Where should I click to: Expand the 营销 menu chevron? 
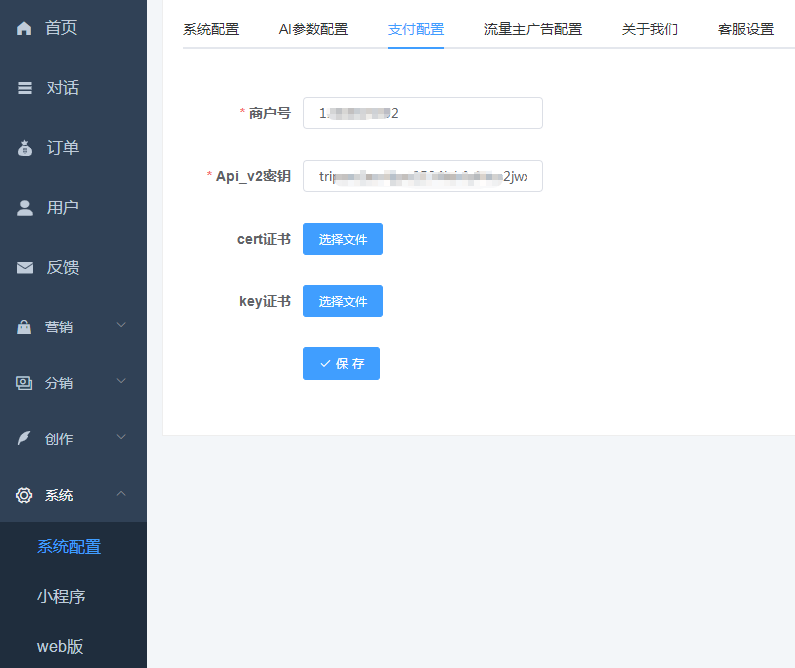121,326
